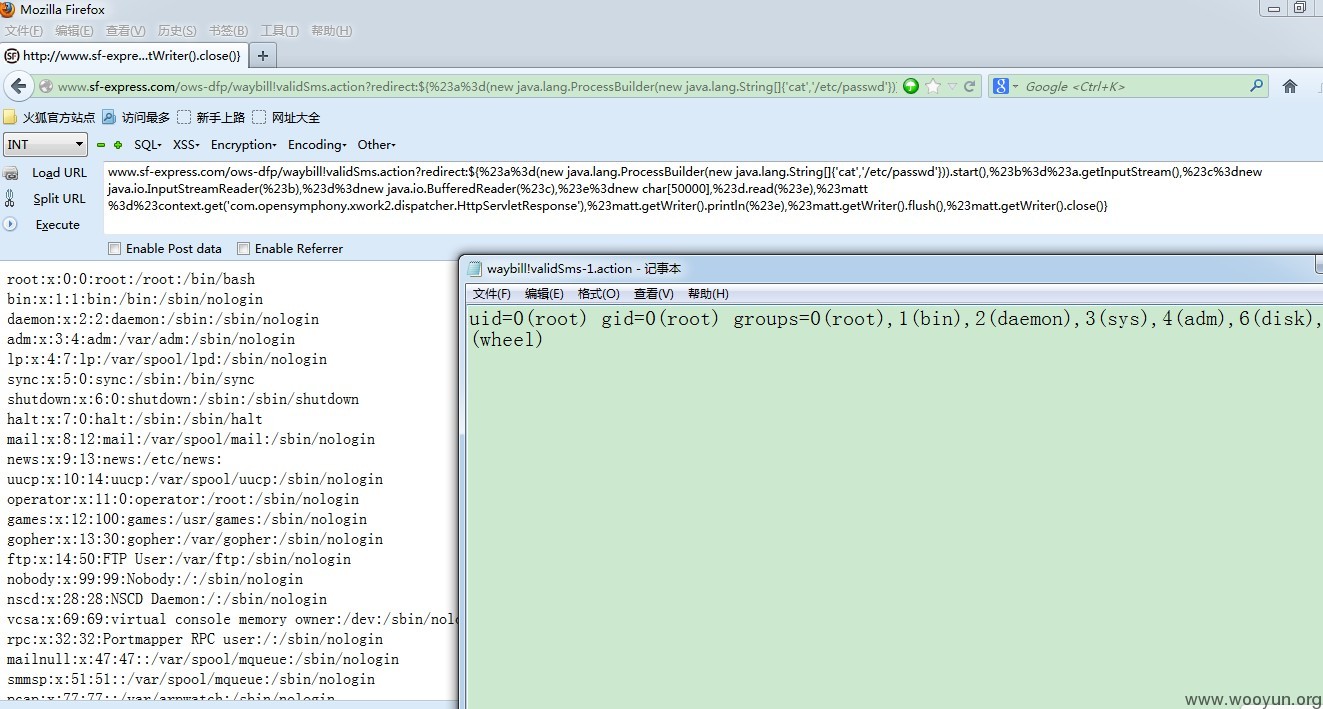Click the Load URL button
The height and width of the screenshot is (709, 1323).
coord(60,173)
